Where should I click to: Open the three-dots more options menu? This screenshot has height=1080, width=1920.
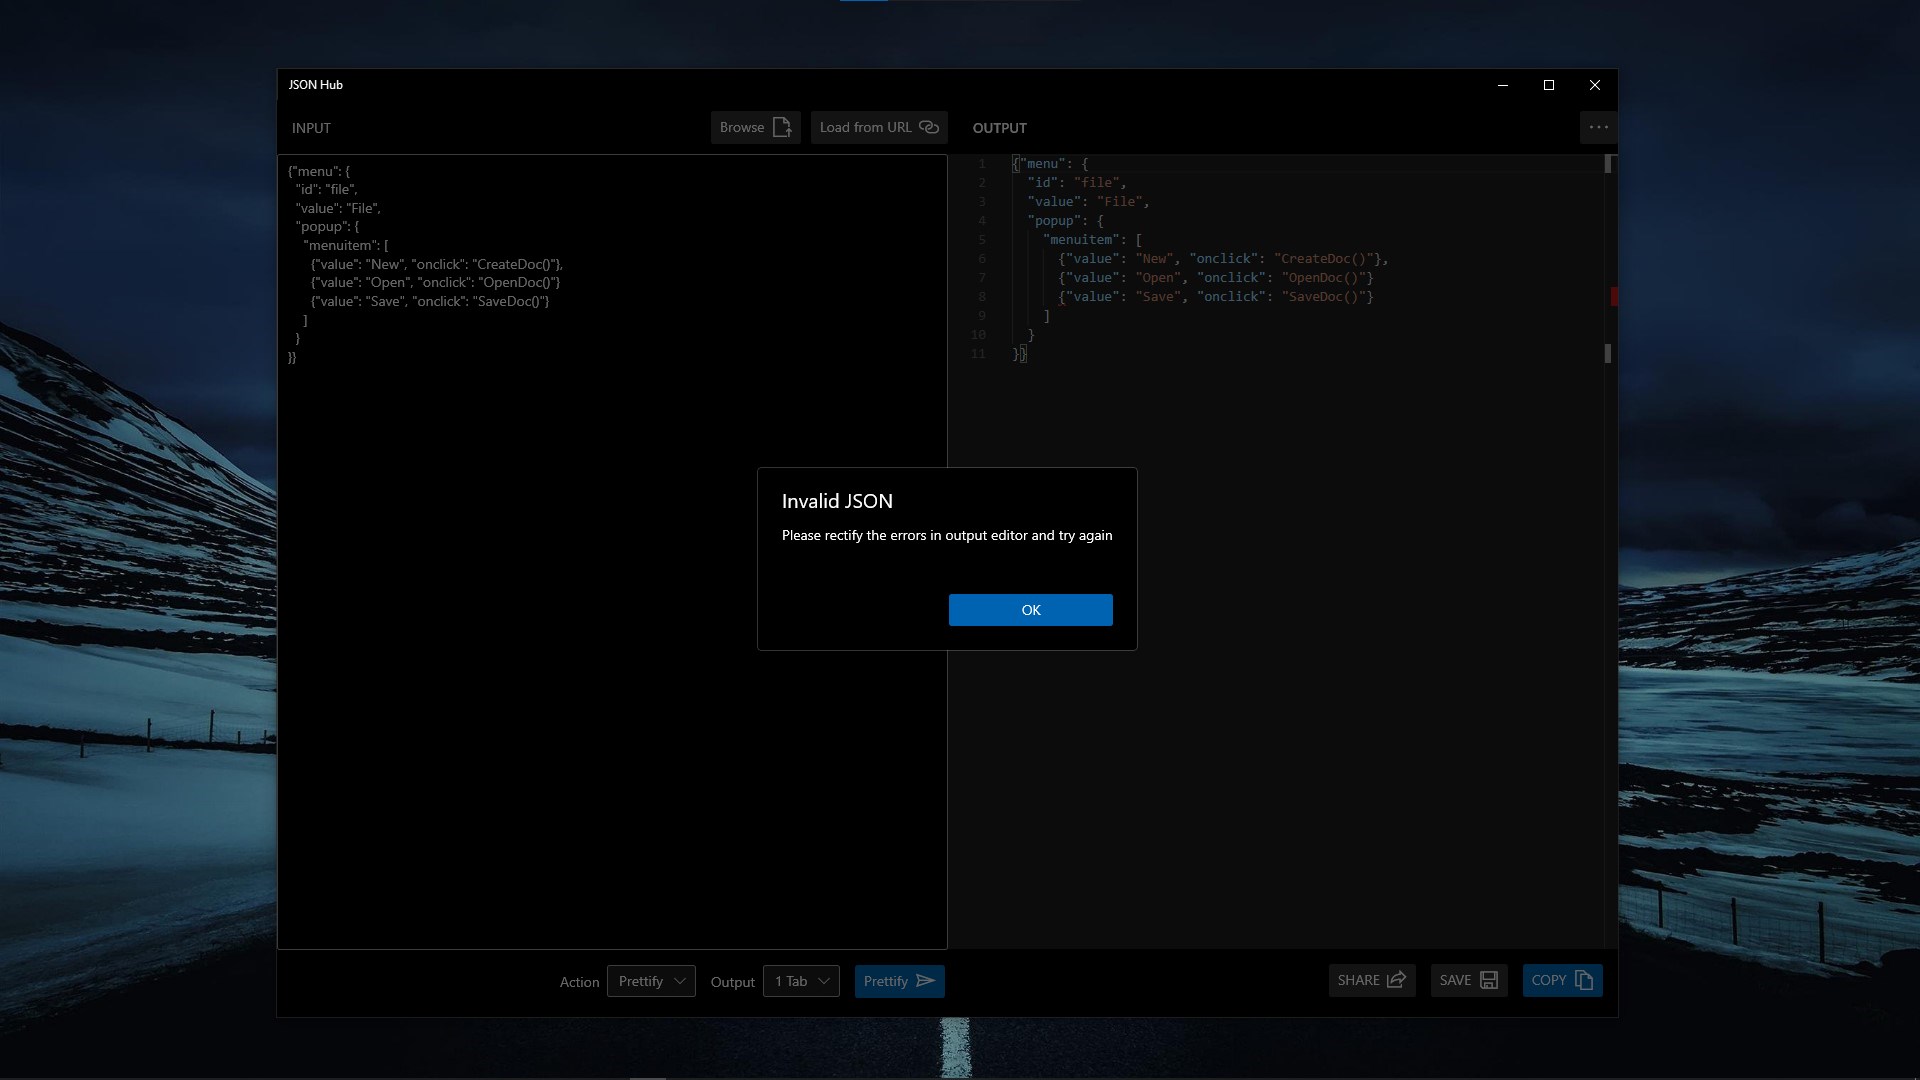click(x=1598, y=127)
